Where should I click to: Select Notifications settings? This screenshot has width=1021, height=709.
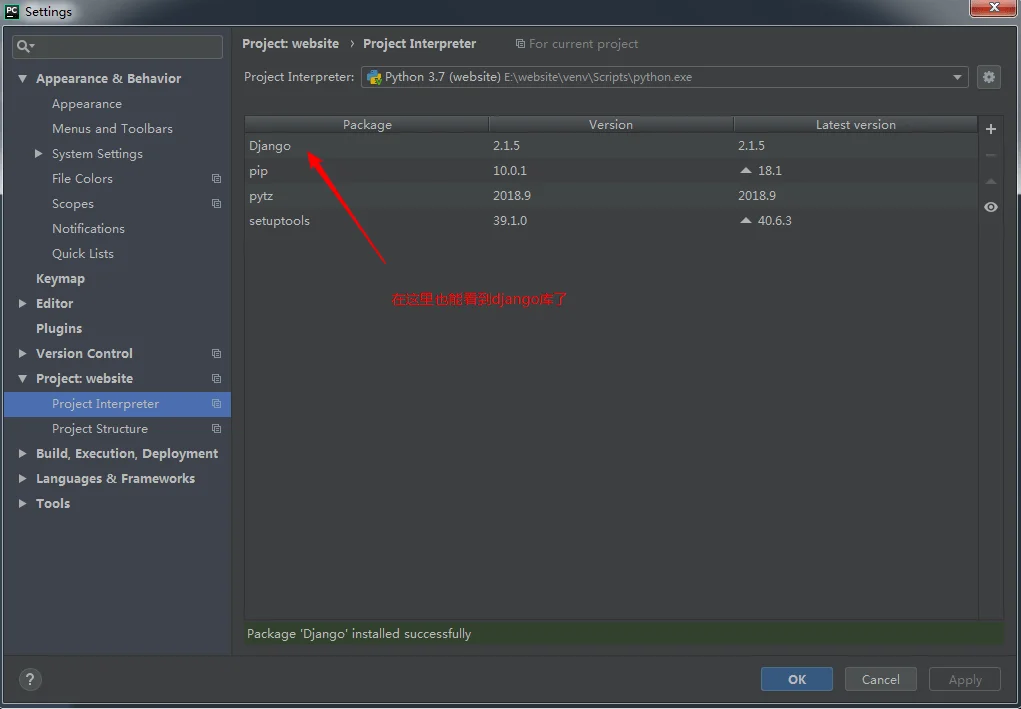click(x=88, y=229)
